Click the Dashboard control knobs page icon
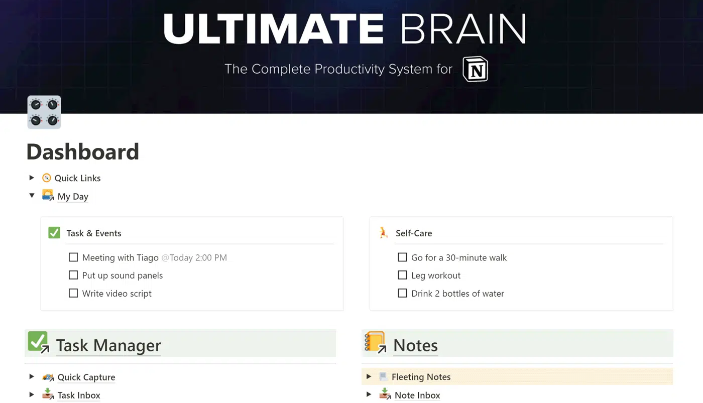The image size is (703, 403). coord(44,112)
